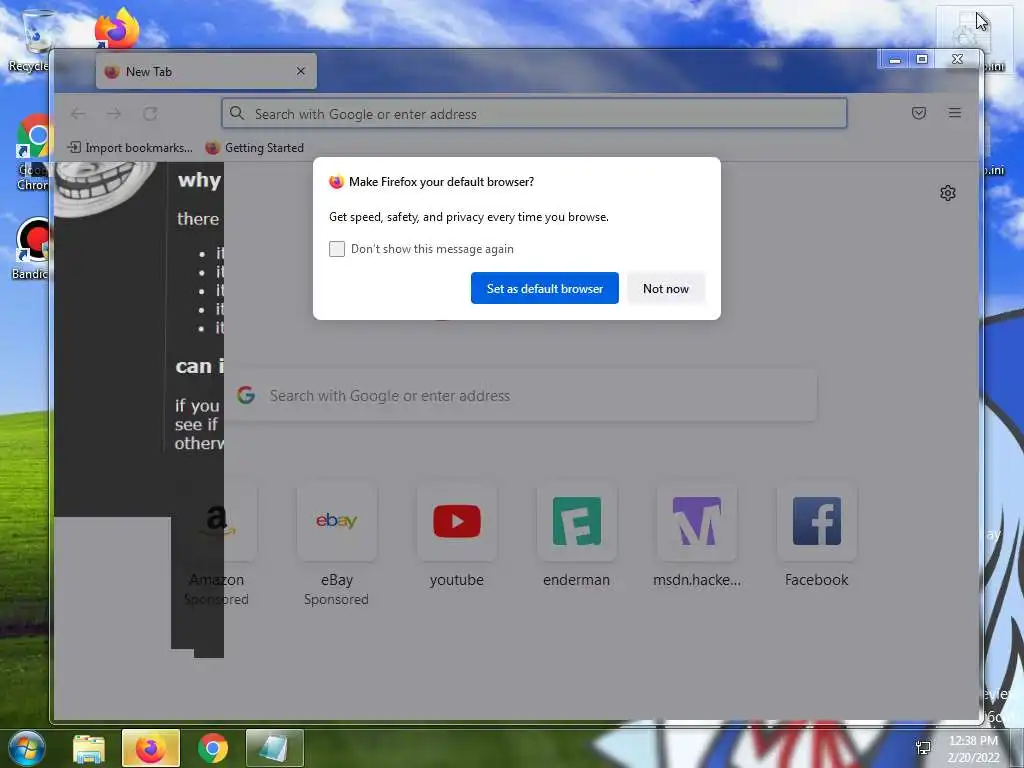Click the taskbar clock showing 12:38 PM
This screenshot has width=1024, height=768.
coord(973,748)
